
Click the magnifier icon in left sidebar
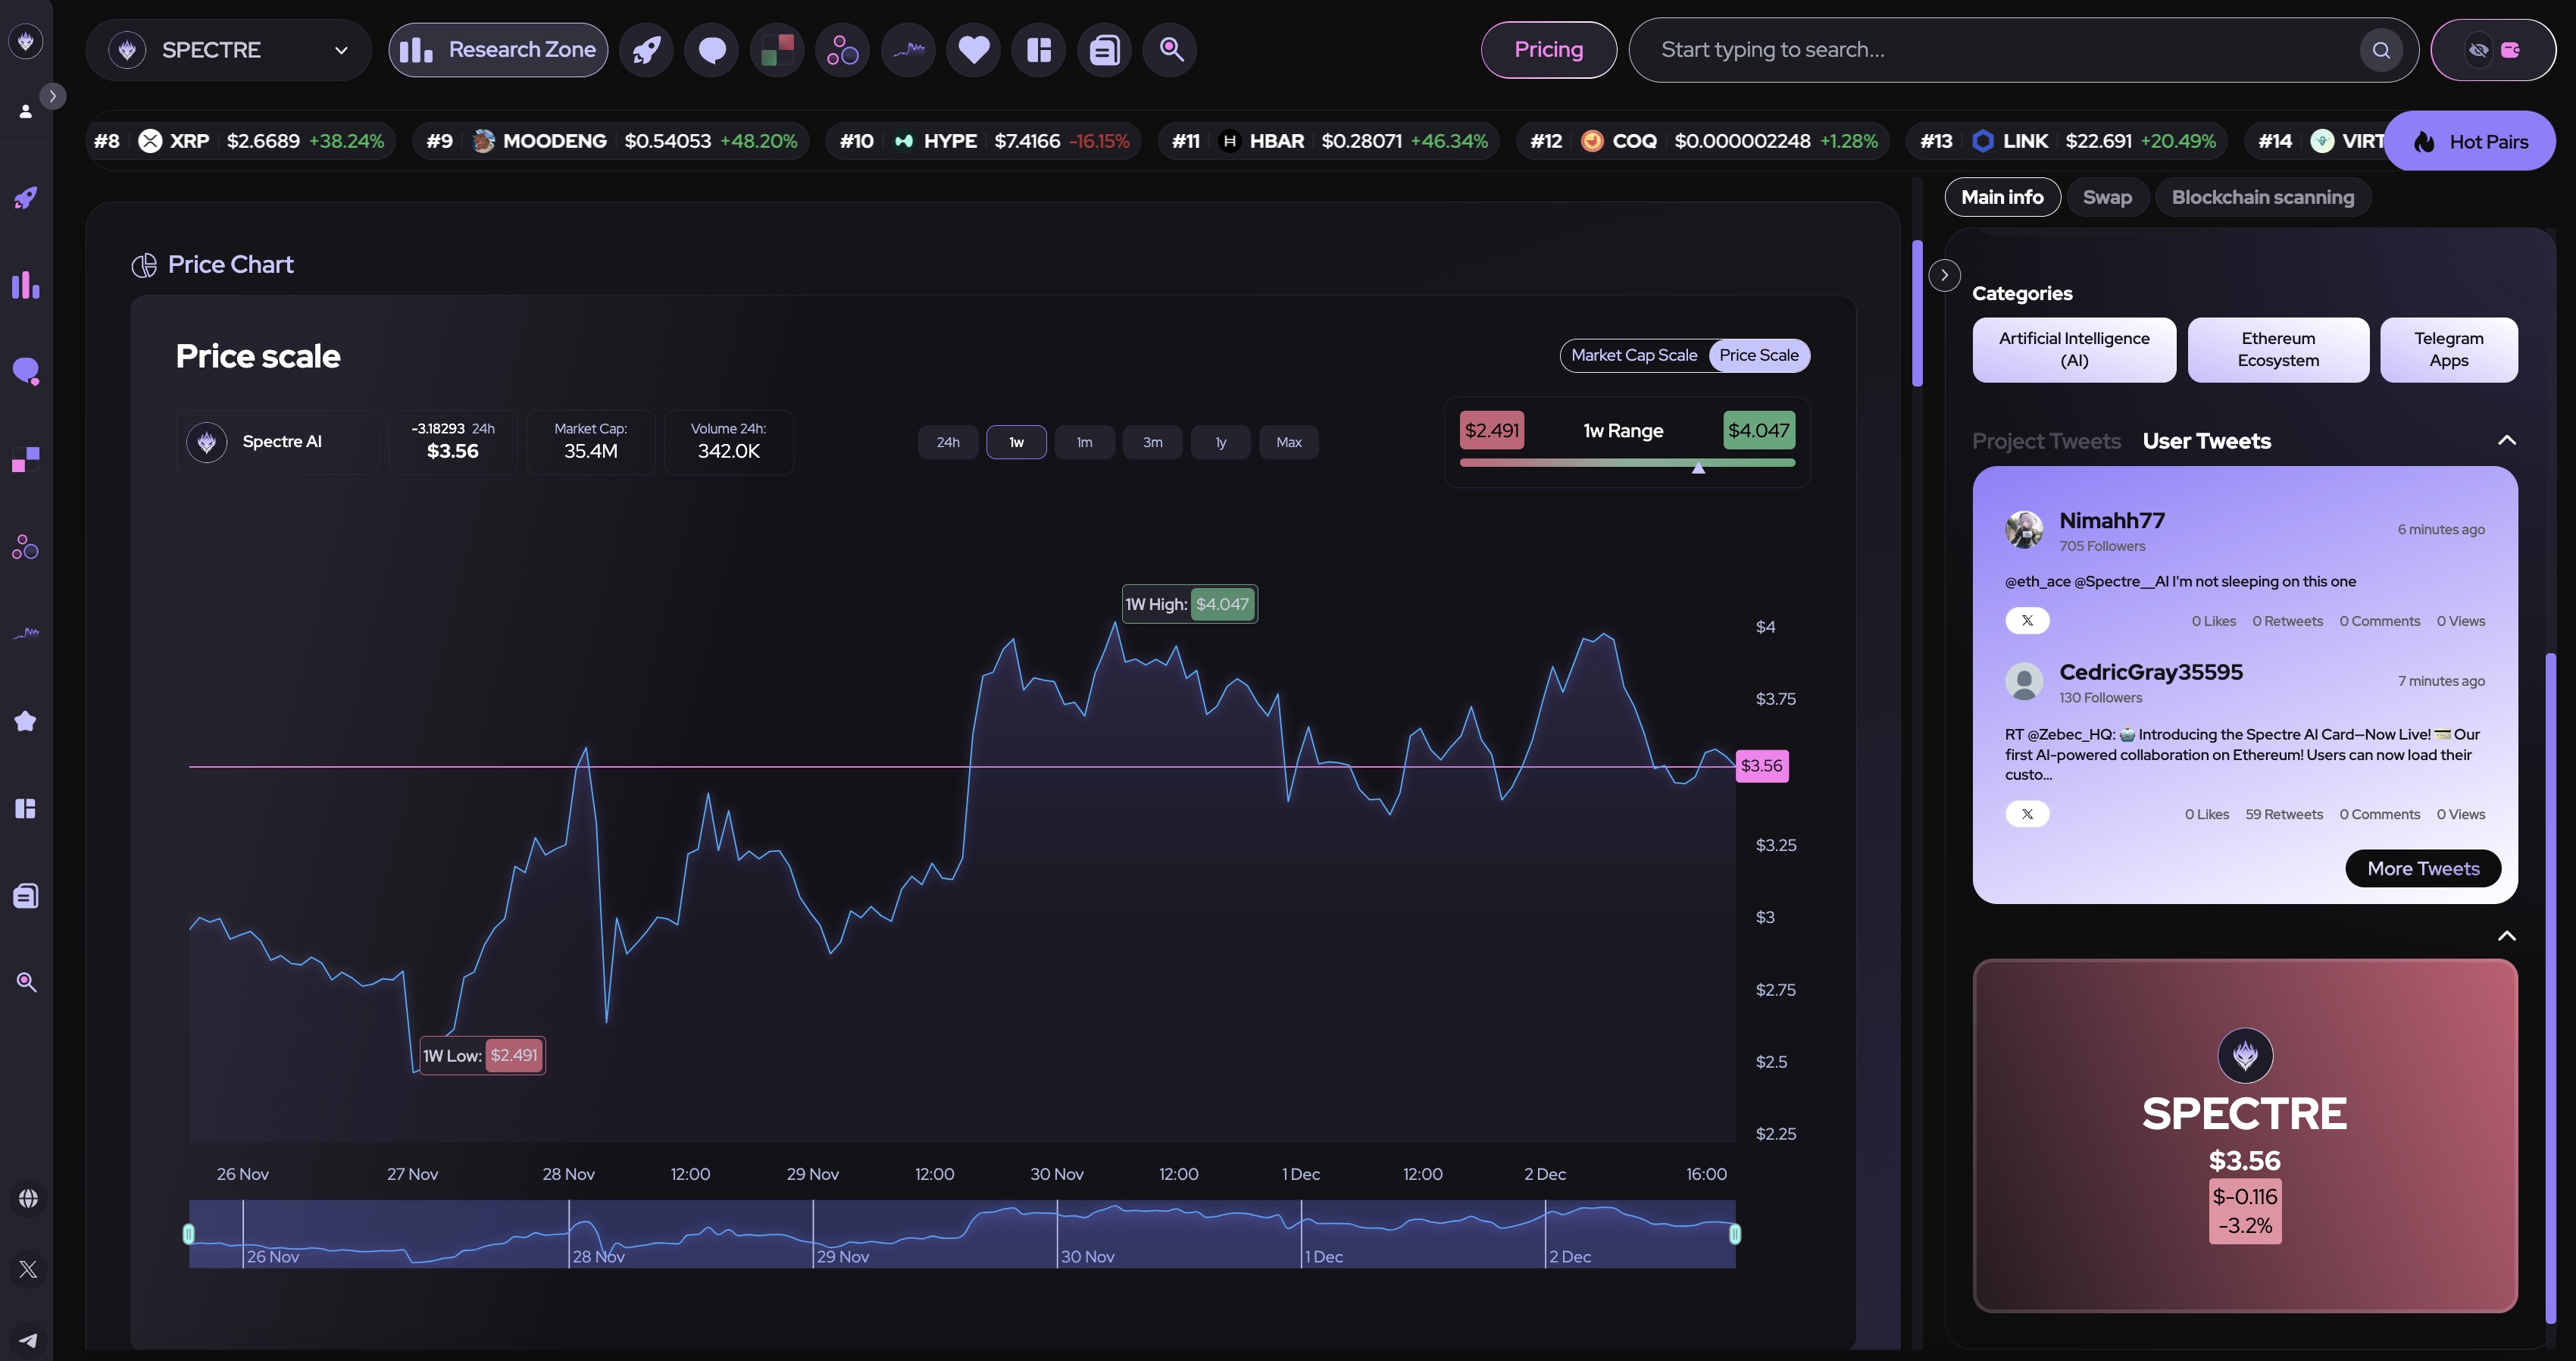coord(26,982)
